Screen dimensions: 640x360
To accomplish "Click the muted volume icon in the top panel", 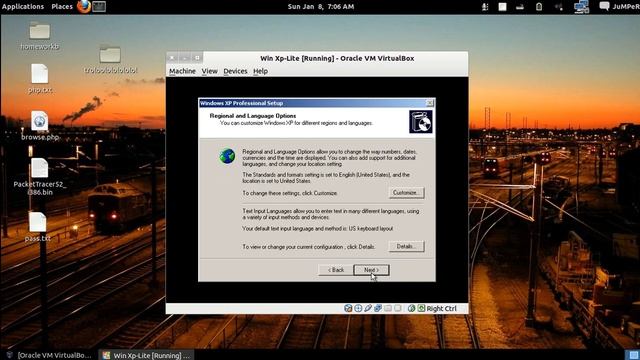I will click(x=559, y=7).
